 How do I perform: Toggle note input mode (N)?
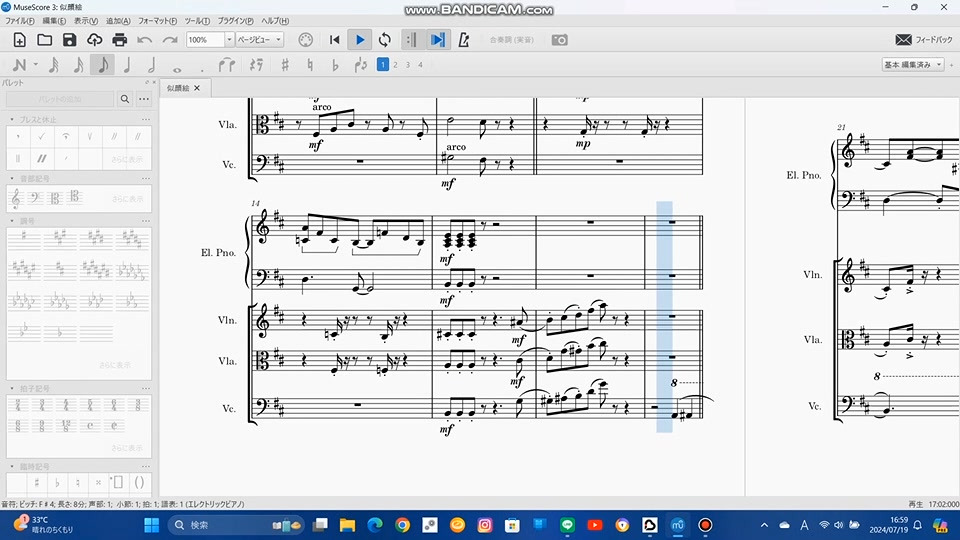point(20,65)
